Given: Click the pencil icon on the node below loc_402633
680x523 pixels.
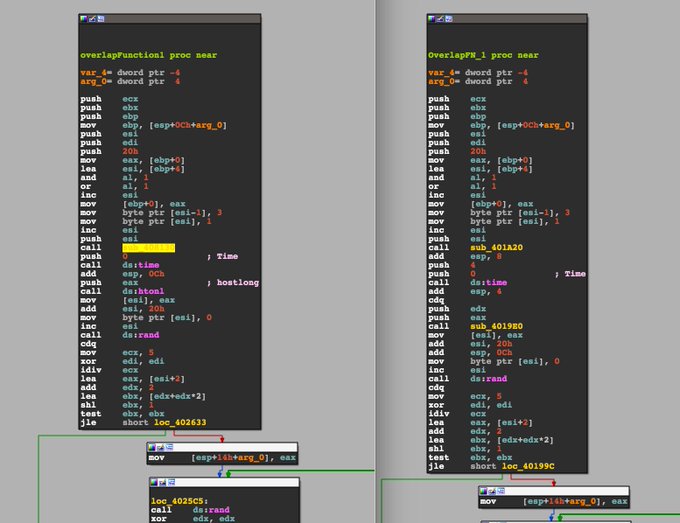Looking at the screenshot, I should [x=160, y=447].
